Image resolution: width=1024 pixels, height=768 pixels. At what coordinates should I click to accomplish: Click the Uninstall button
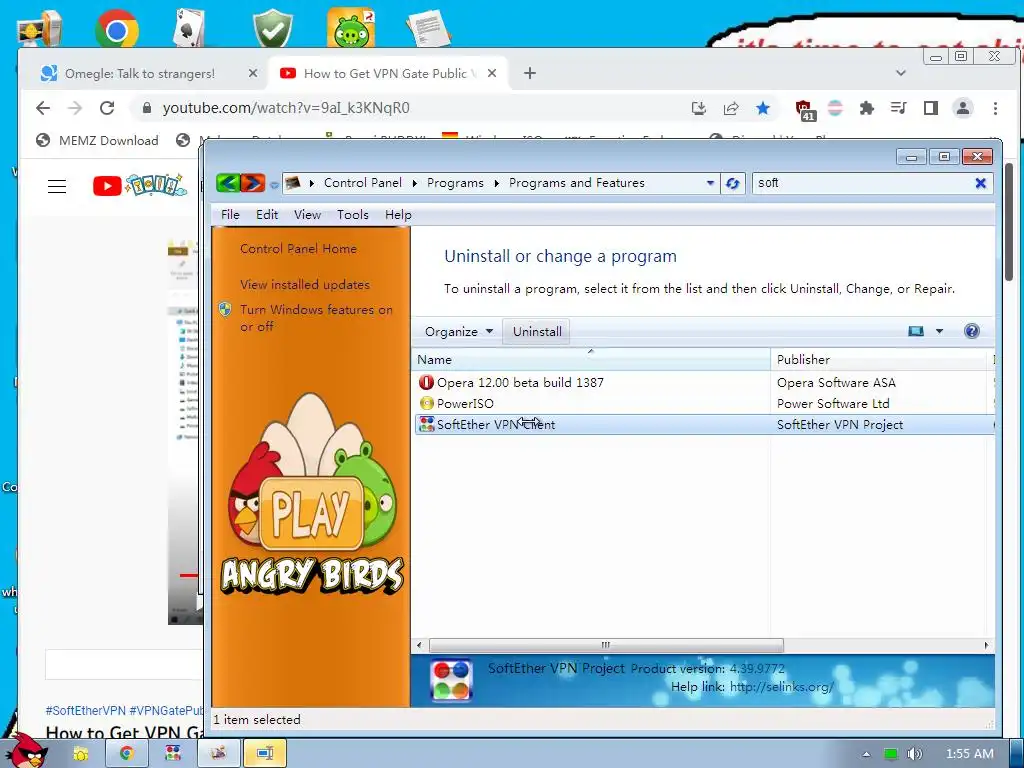coord(537,332)
